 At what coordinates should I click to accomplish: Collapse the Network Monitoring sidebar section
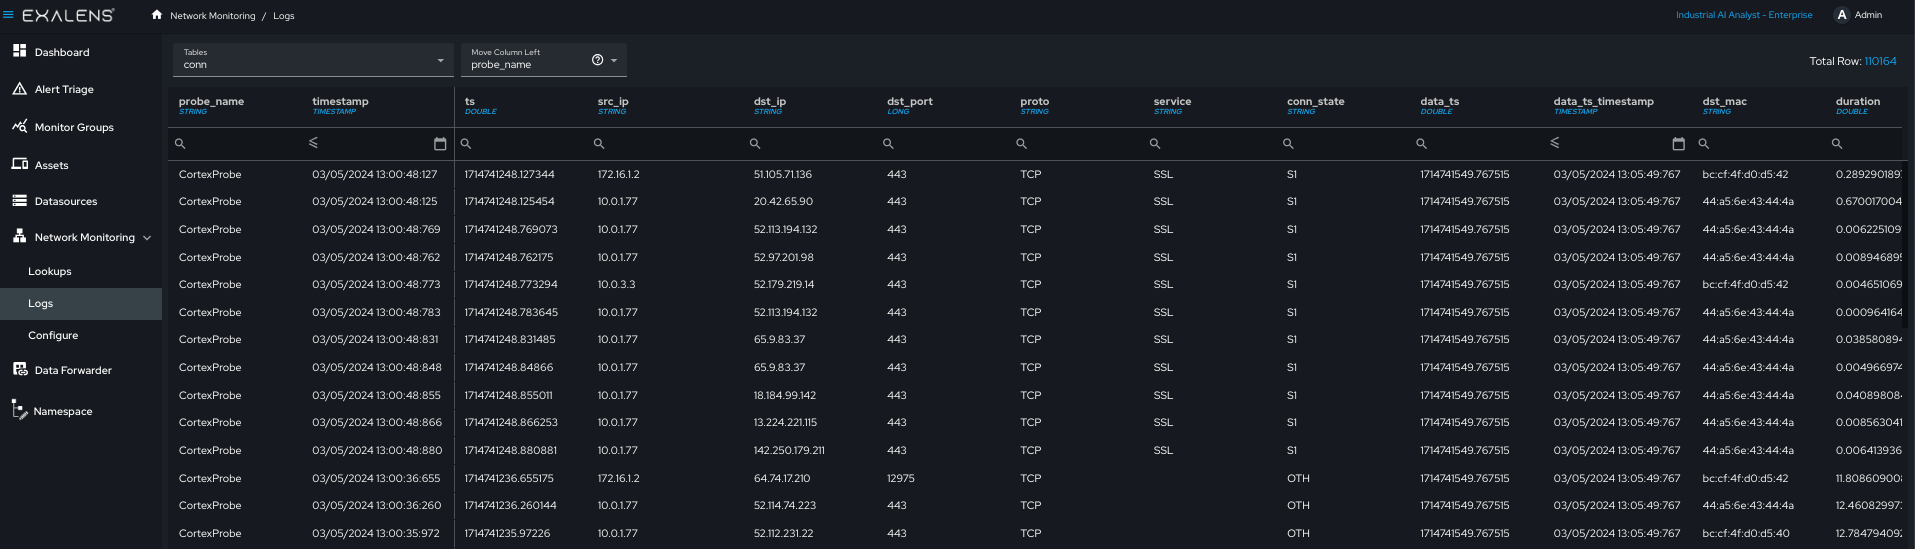[x=147, y=238]
